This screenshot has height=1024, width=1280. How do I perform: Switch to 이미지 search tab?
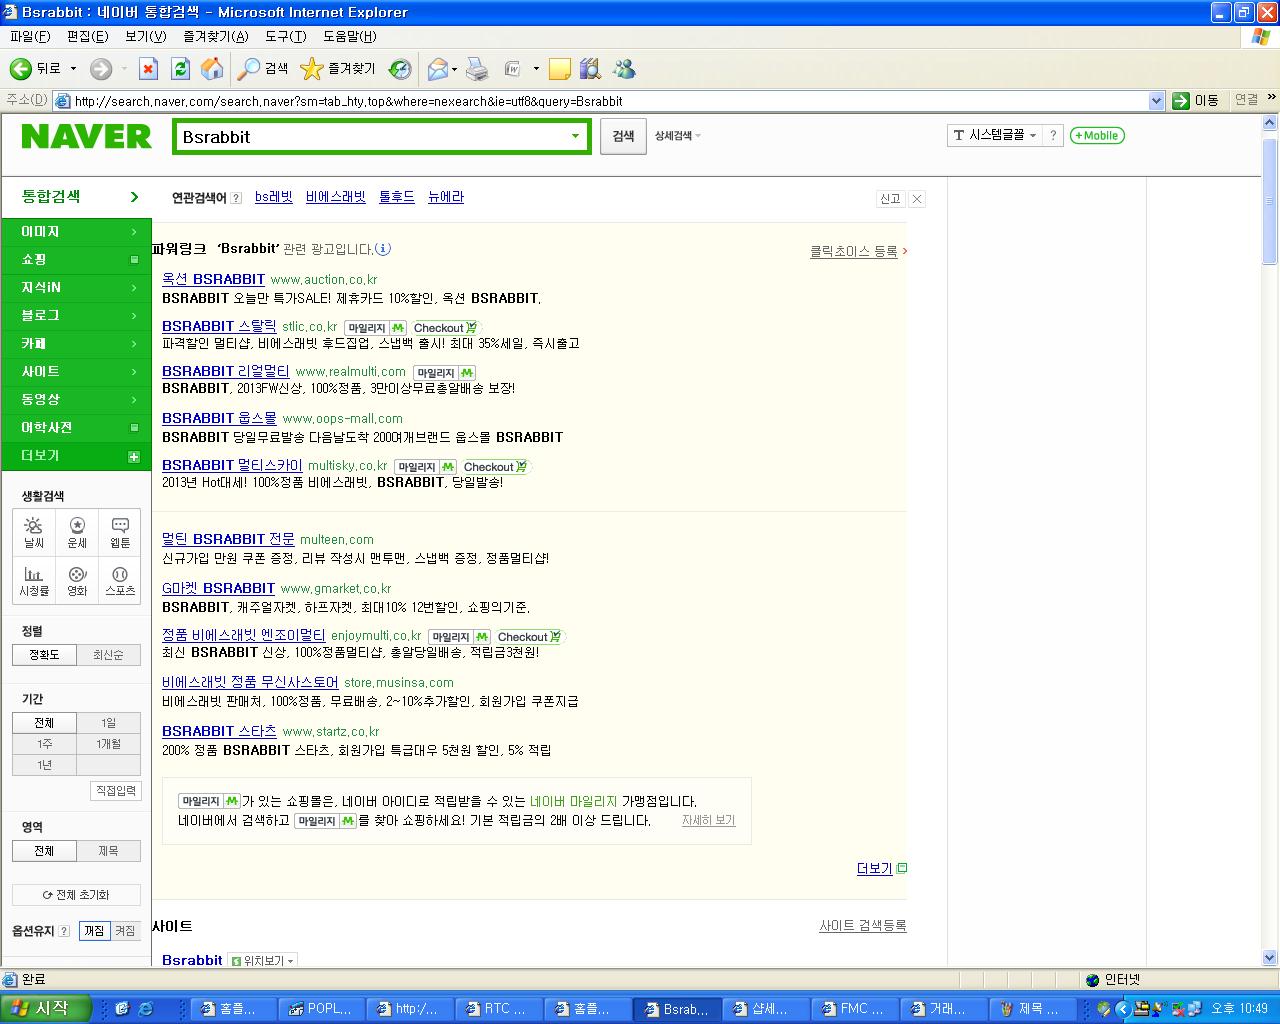(x=76, y=231)
